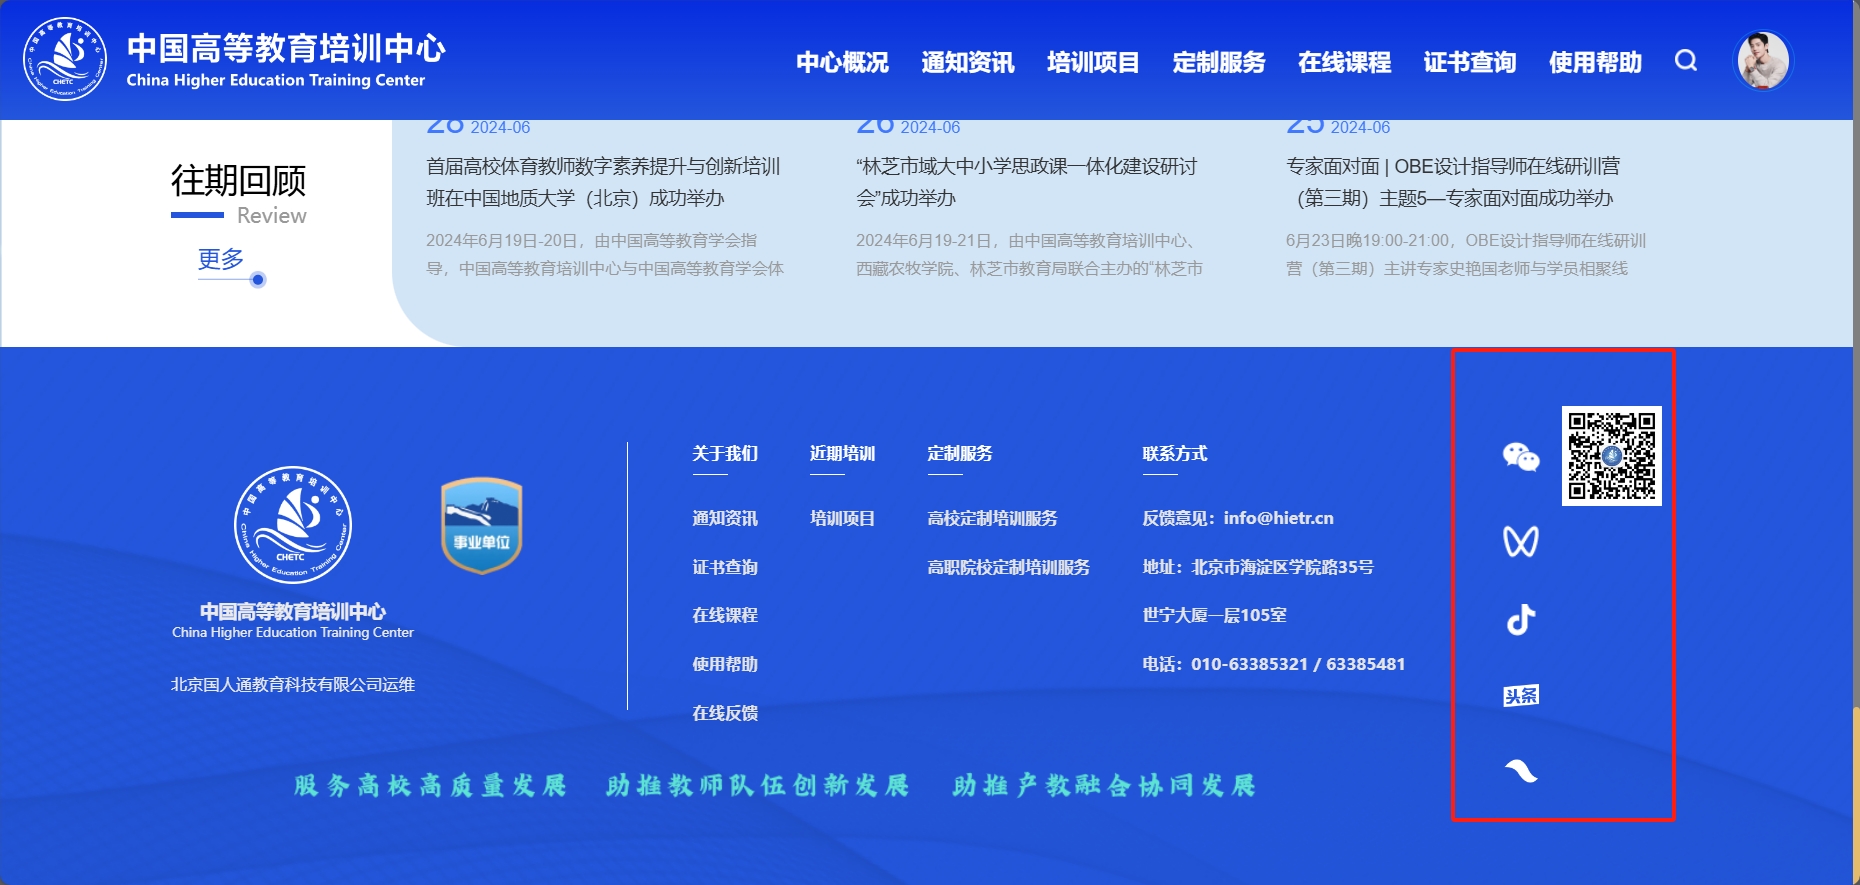
Task: Select 培训项目 in the top navigation
Action: 1093,62
